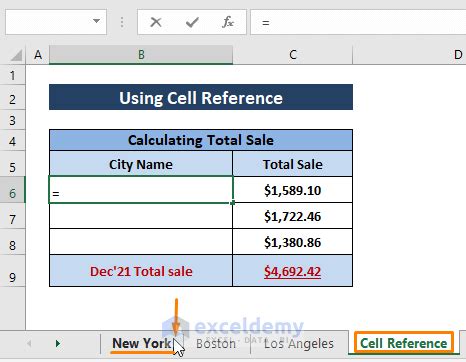Click the Using Cell Reference title cell

tap(201, 97)
